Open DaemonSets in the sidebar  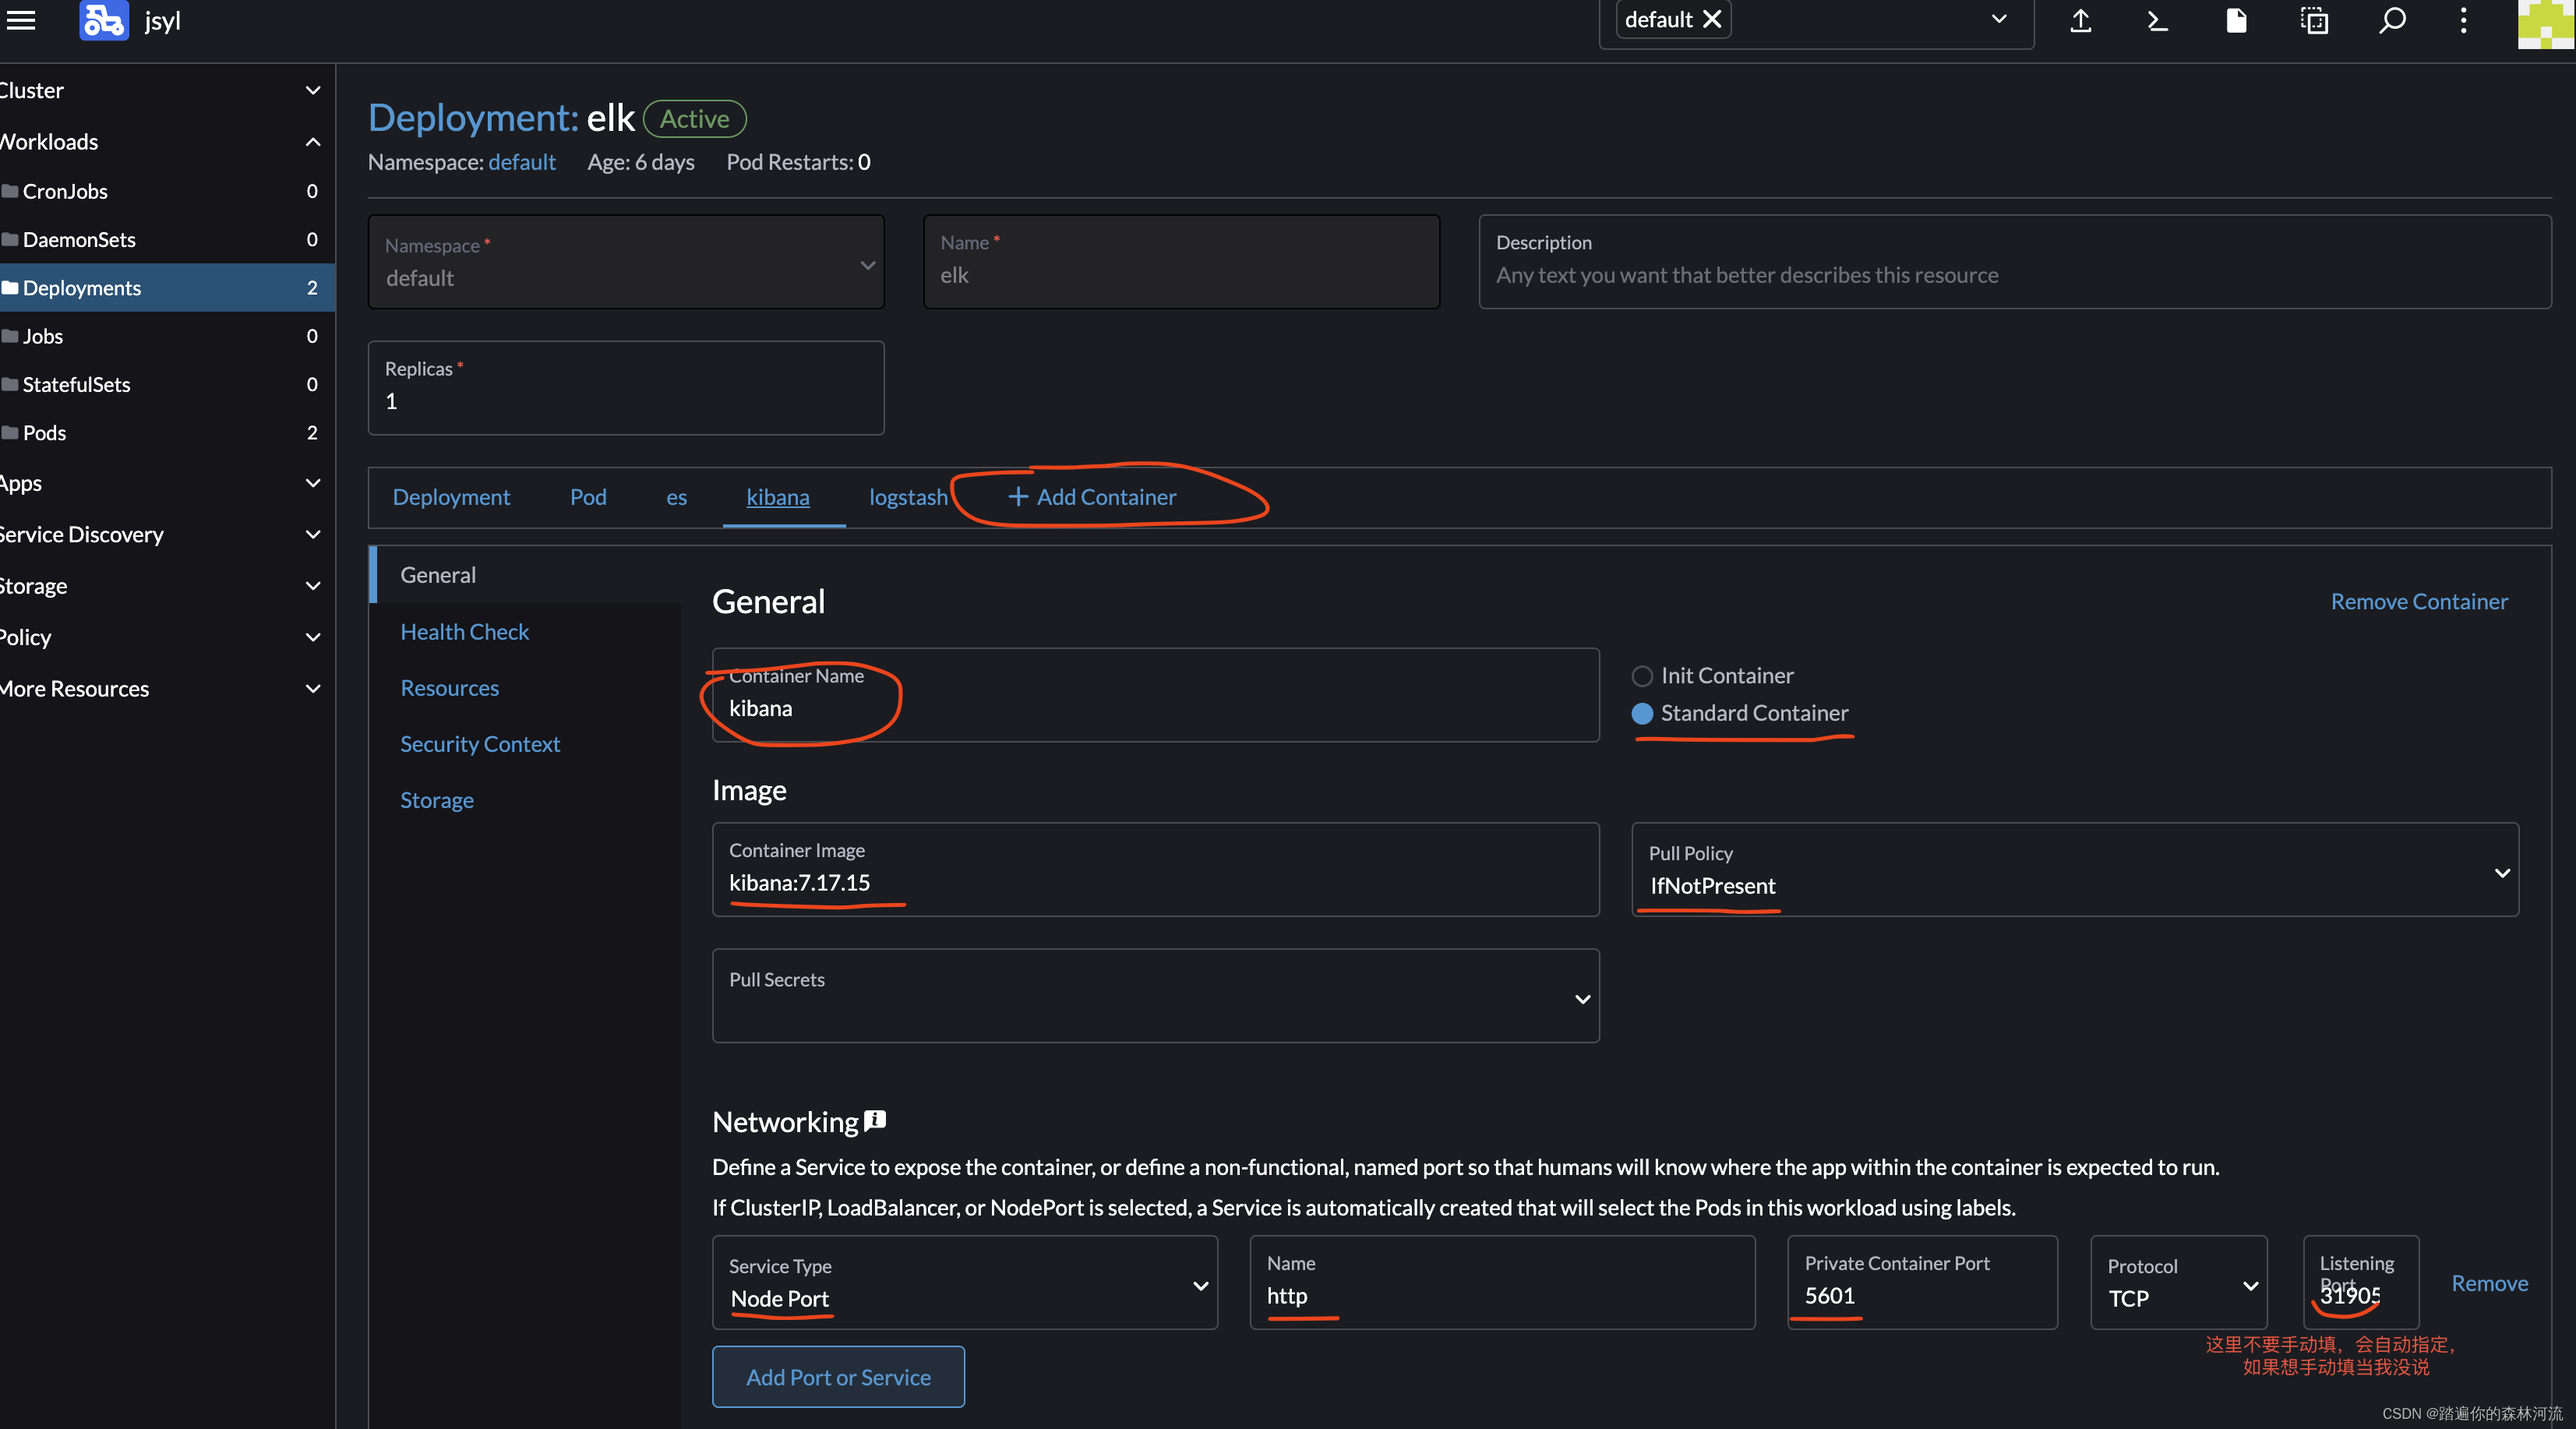(167, 239)
